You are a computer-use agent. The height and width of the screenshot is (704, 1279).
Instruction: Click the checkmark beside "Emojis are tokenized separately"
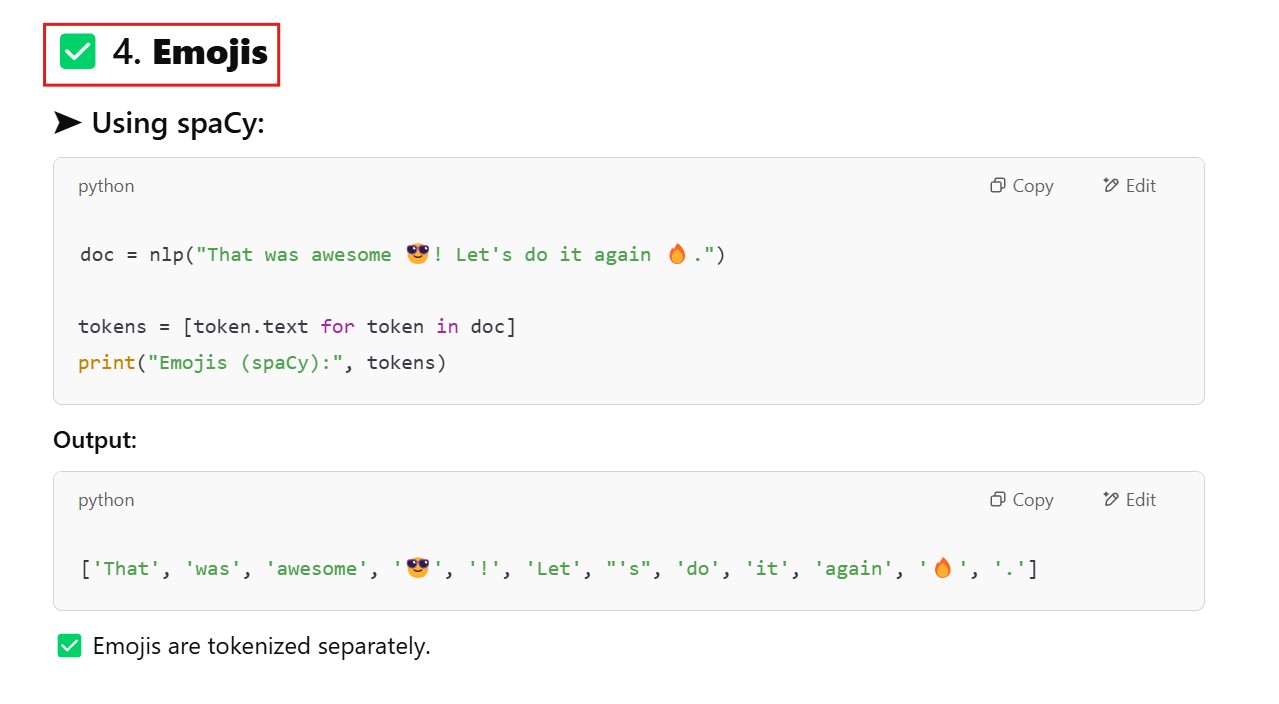pyautogui.click(x=69, y=646)
